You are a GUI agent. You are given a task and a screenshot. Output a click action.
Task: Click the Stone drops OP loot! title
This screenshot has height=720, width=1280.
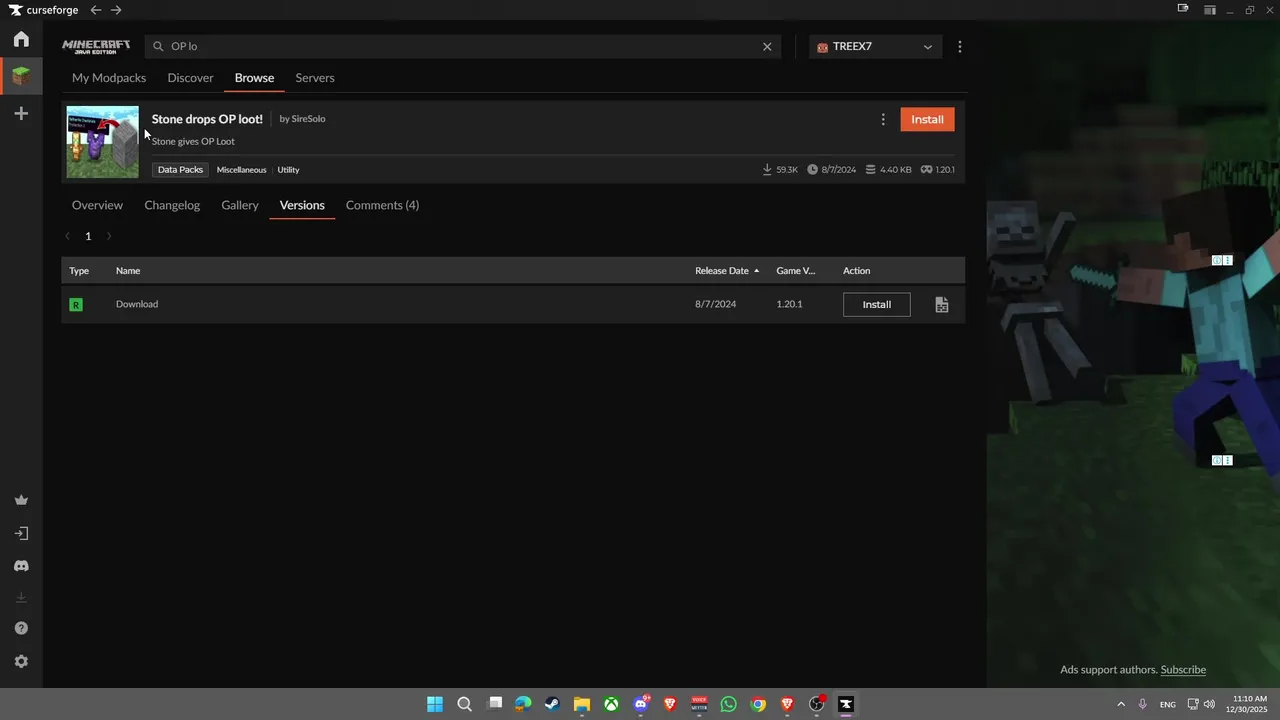[207, 119]
